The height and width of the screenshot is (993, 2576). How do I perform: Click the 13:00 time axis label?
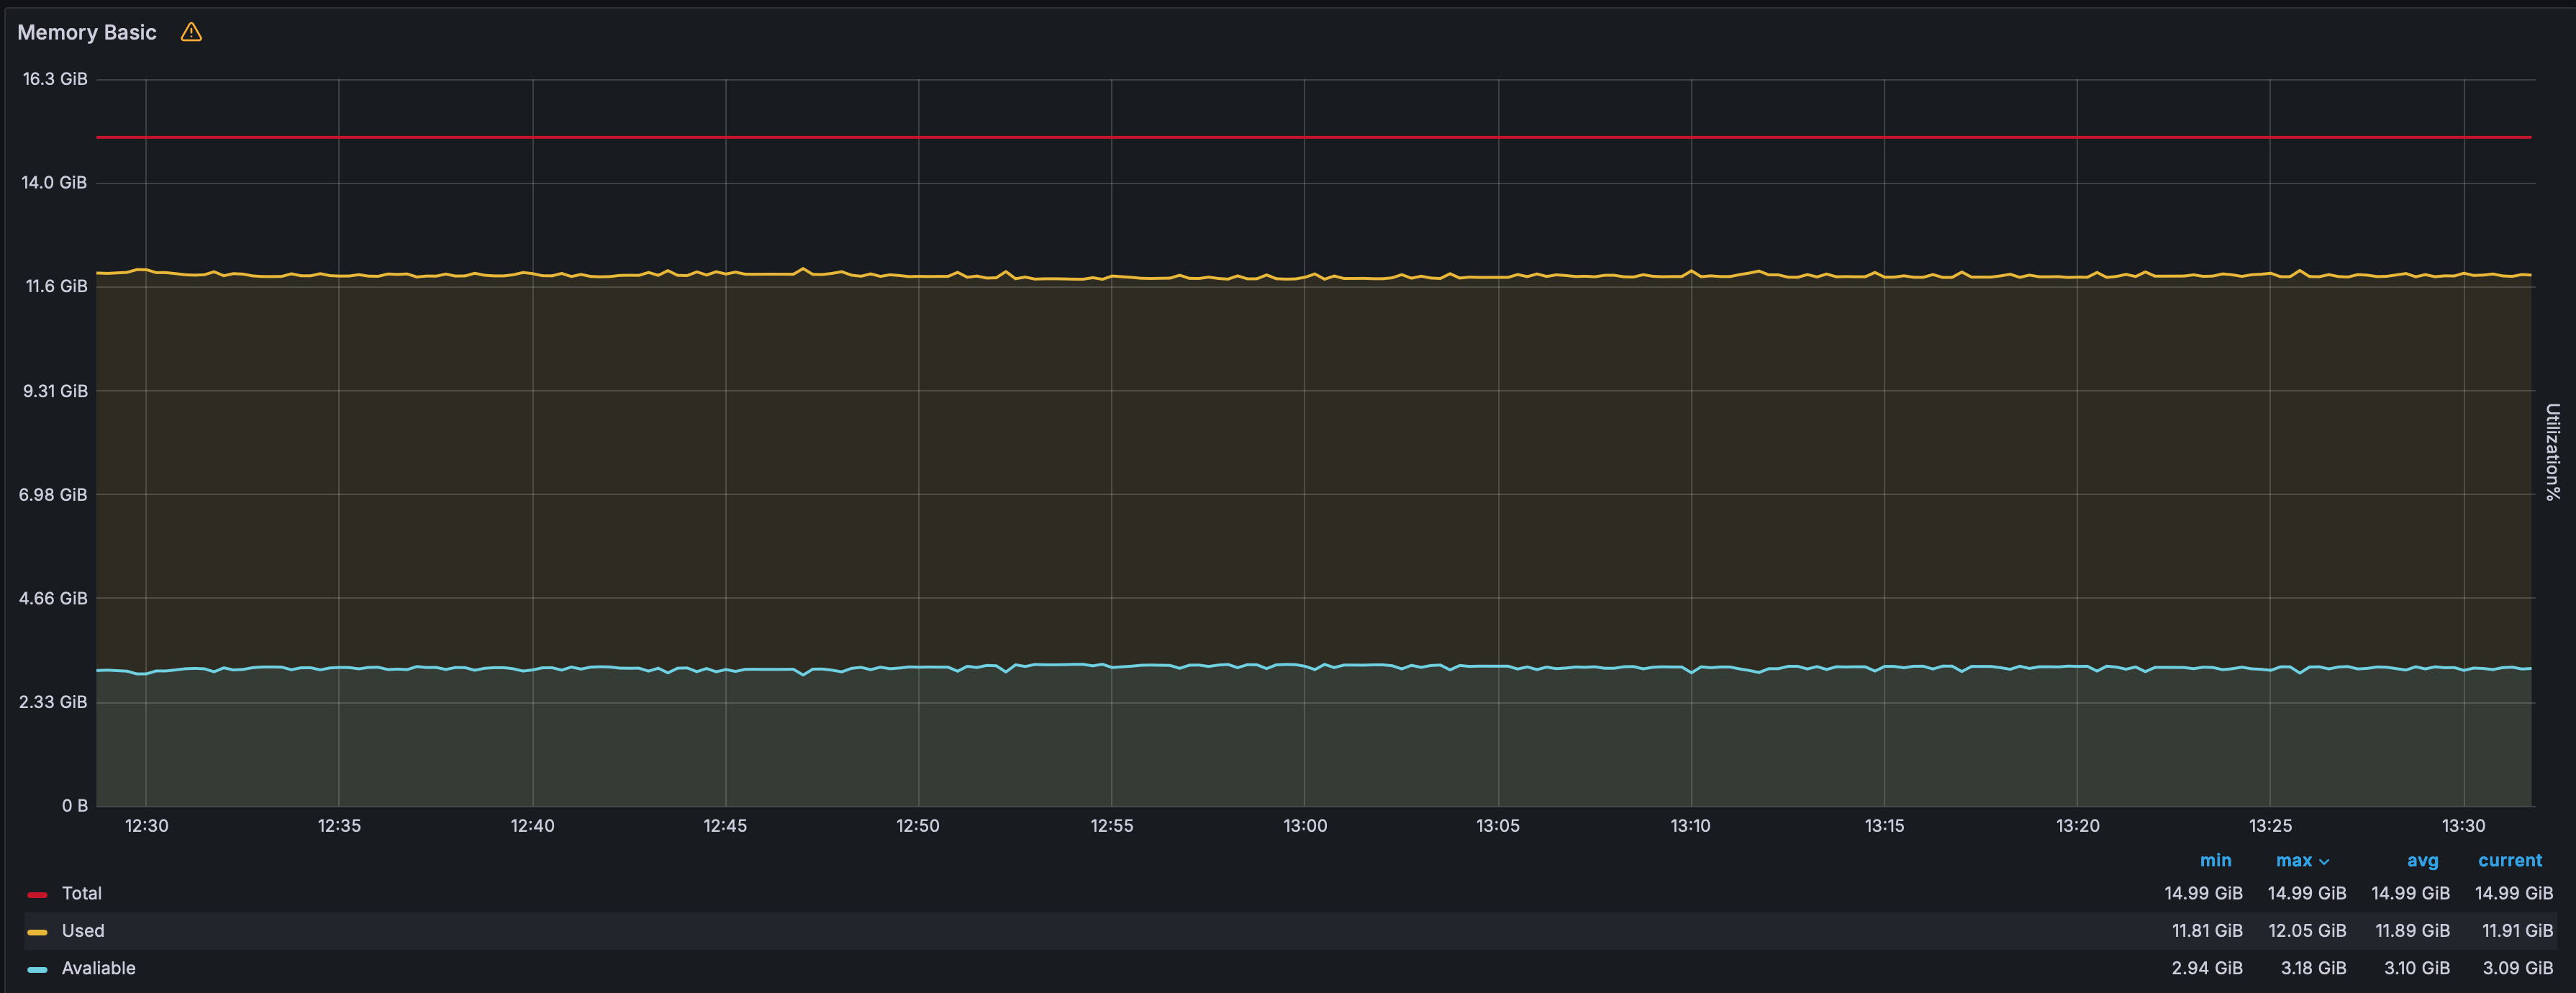(x=1305, y=825)
